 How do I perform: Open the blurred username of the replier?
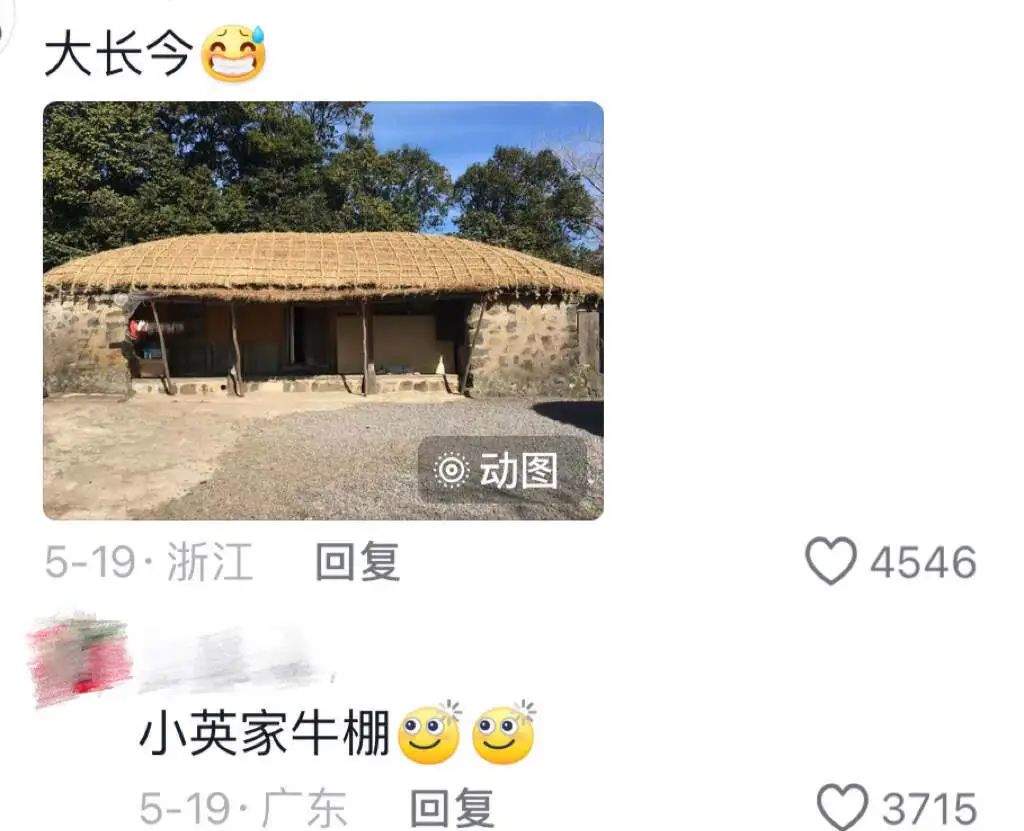tap(234, 660)
